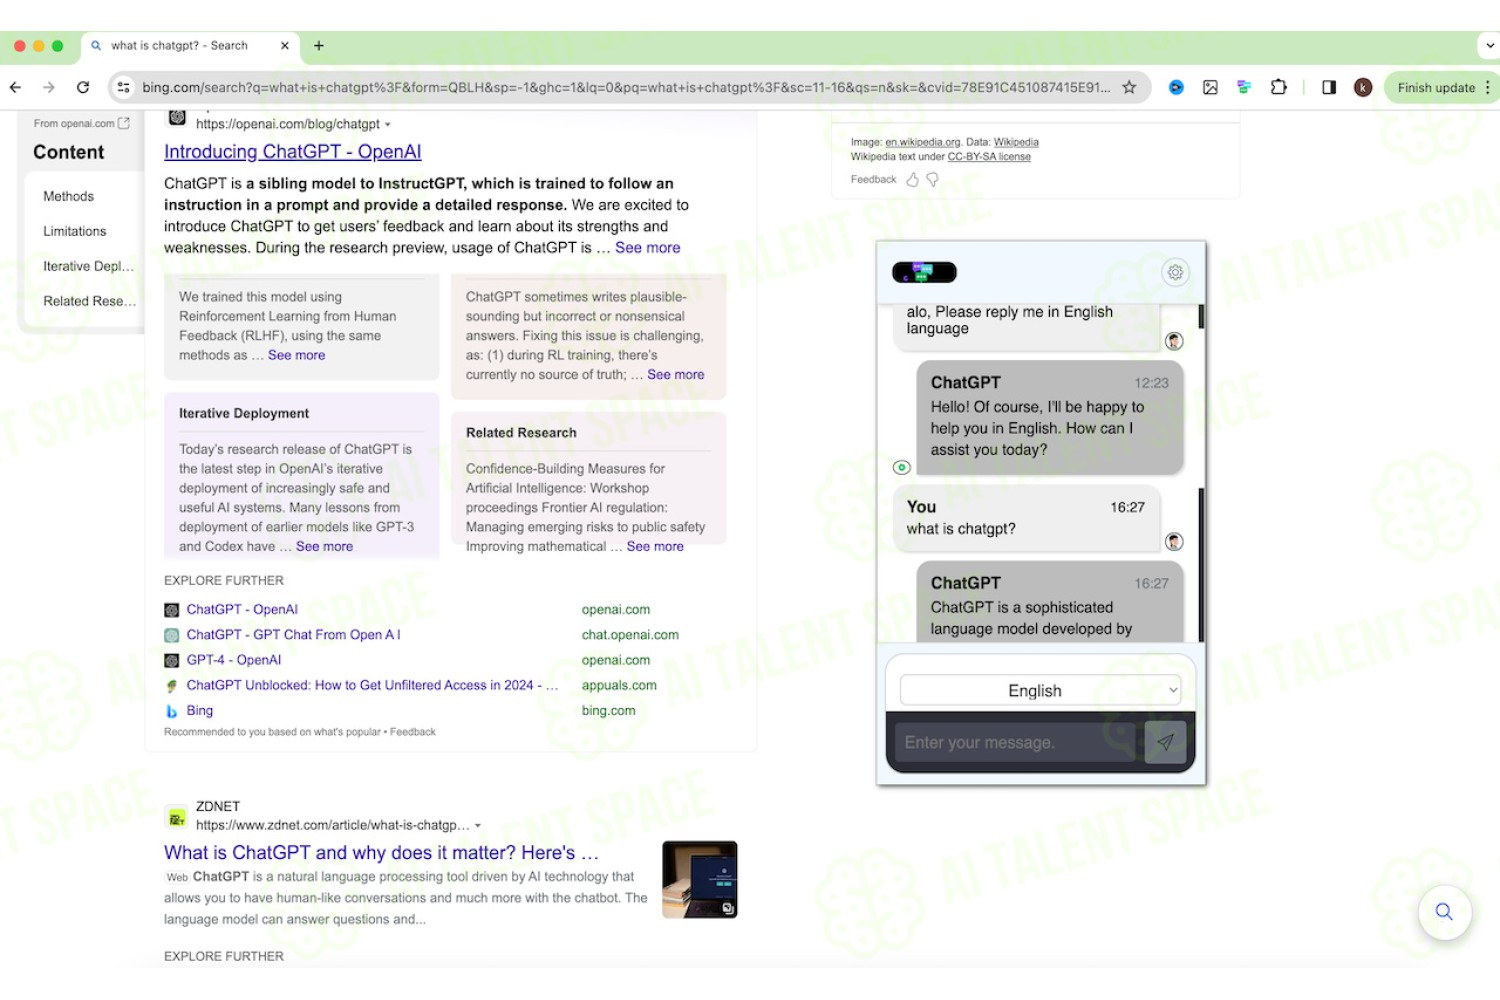Click the green ChatGPT avatar beside 12:23 reply

(901, 467)
